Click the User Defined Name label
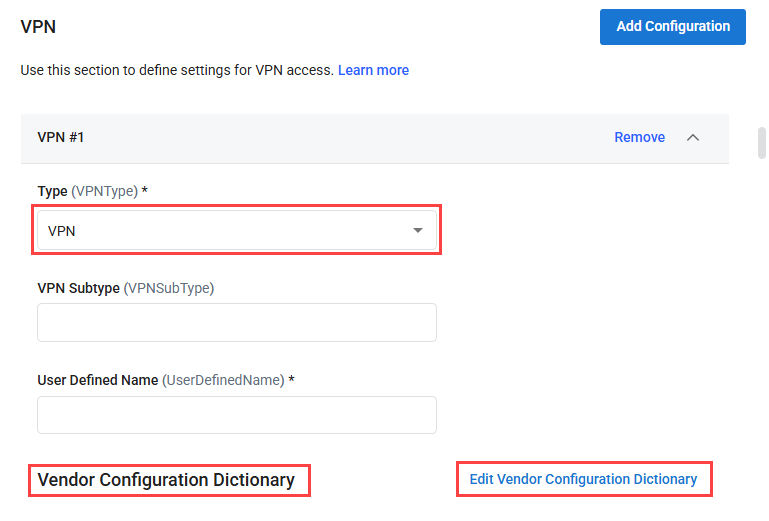769x521 pixels. [x=97, y=380]
